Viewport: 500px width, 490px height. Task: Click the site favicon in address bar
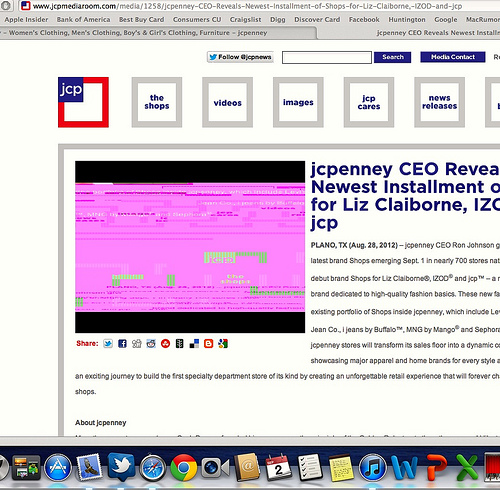tap(26, 6)
